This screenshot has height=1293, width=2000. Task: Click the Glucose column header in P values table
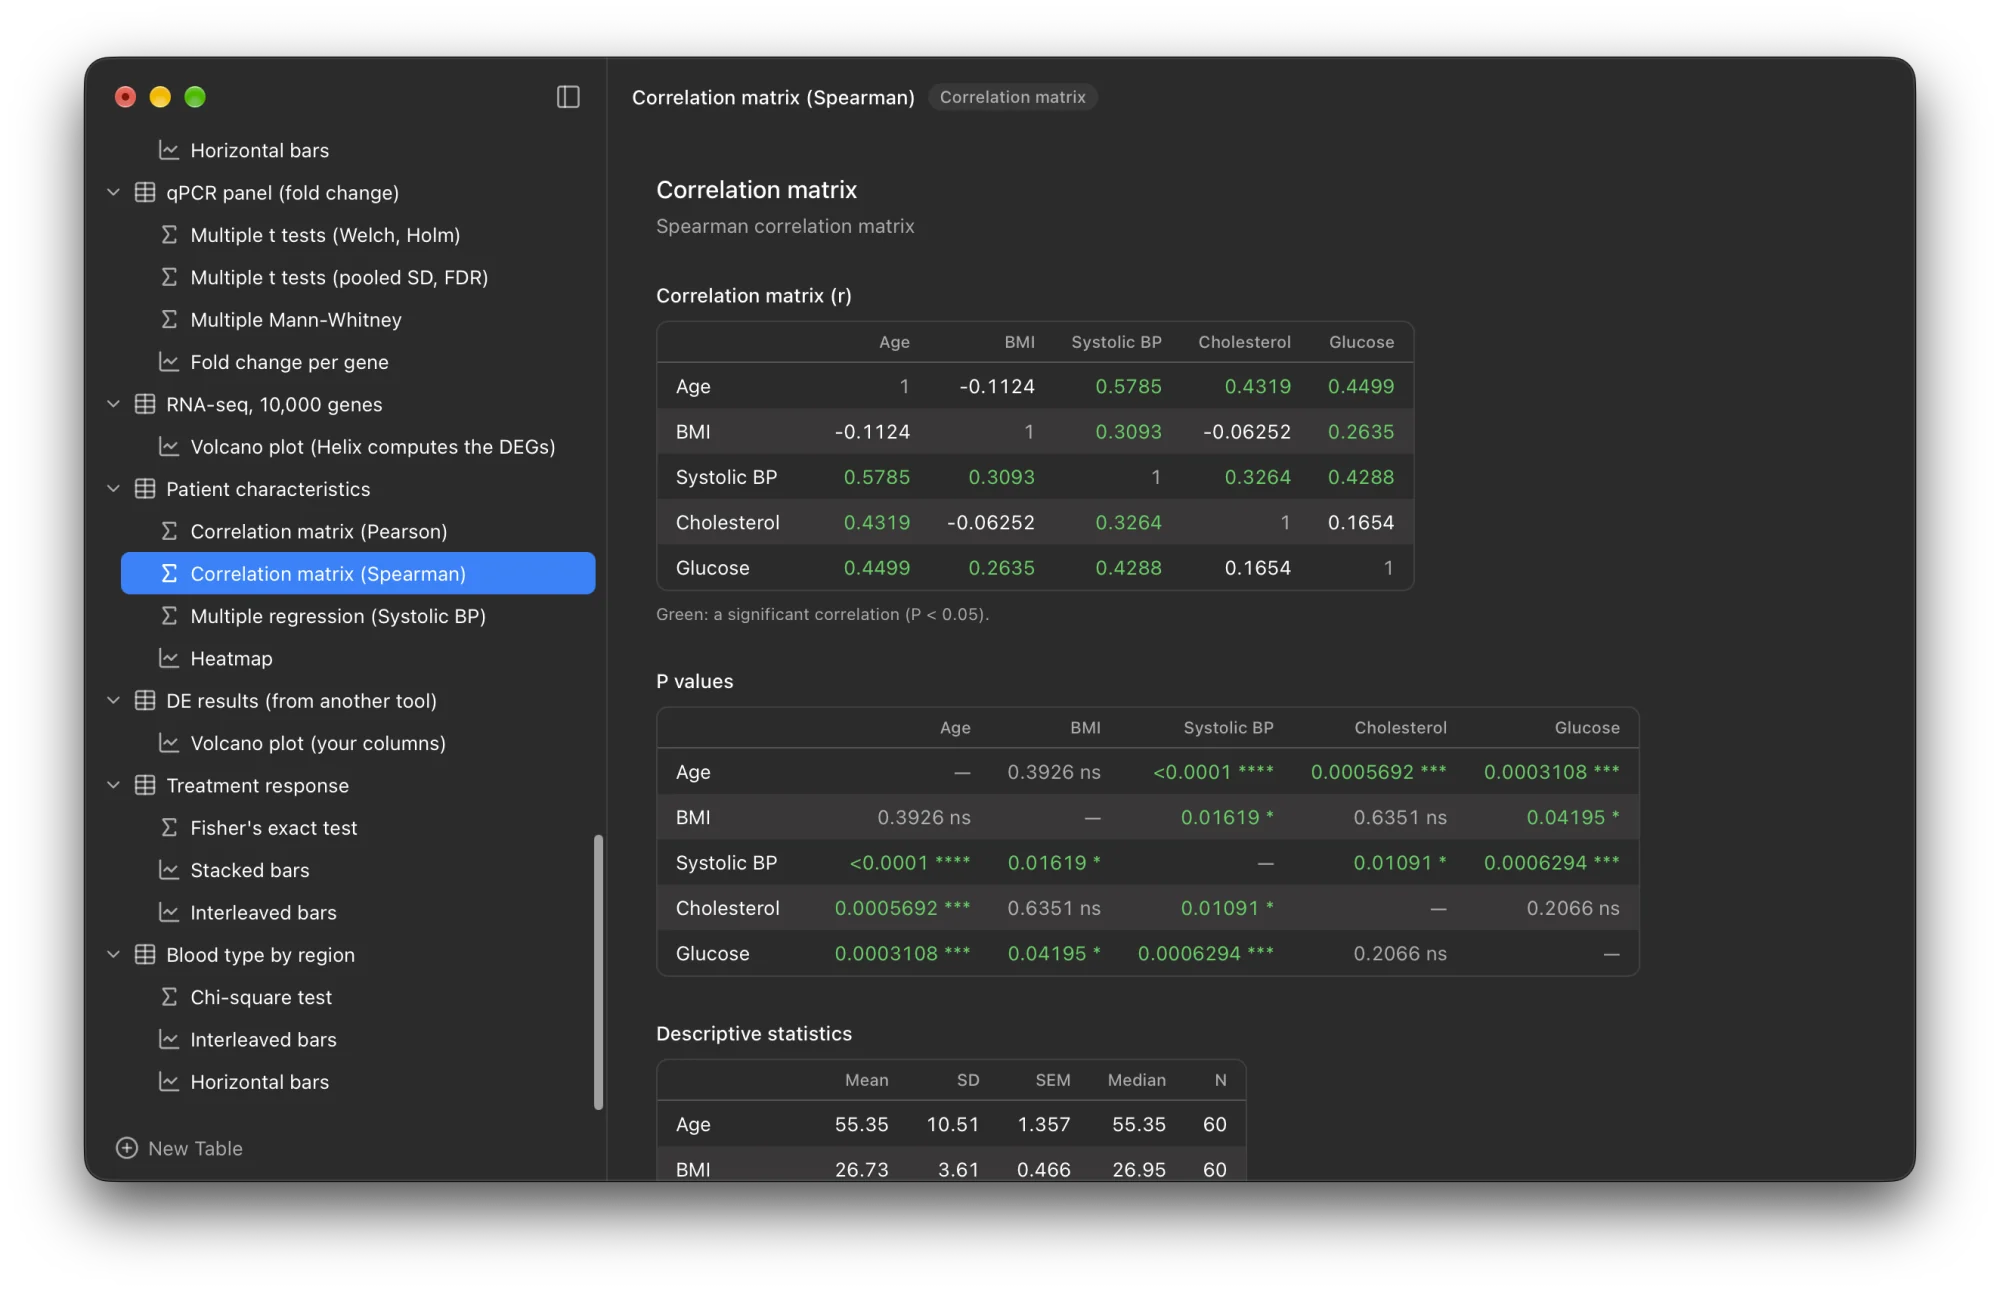[1587, 728]
